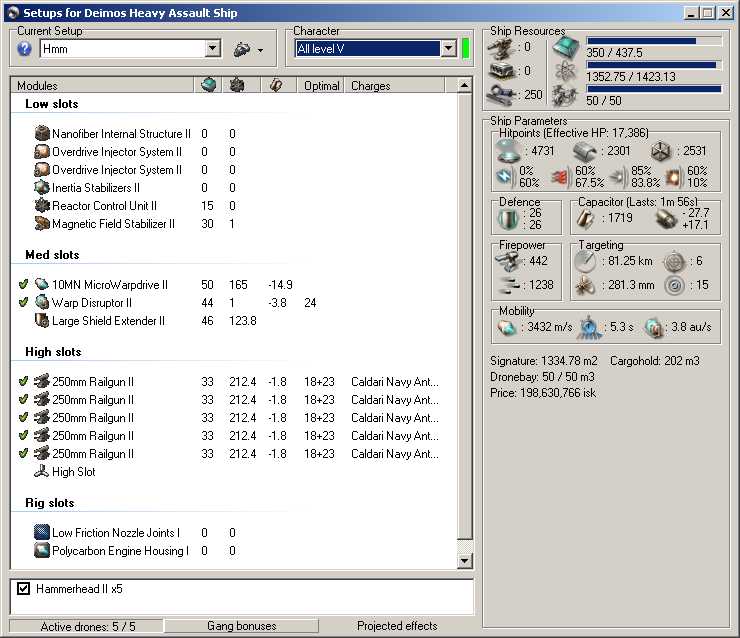
Task: Uncheck the Hammerhead II x5 drones checkbox
Action: (23, 588)
